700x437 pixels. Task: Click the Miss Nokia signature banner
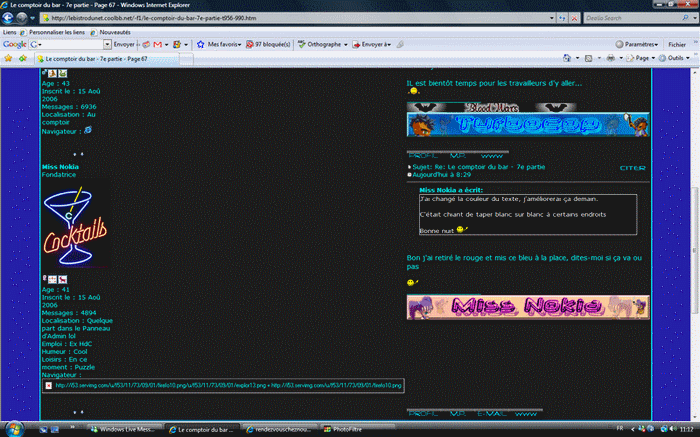[x=528, y=307]
